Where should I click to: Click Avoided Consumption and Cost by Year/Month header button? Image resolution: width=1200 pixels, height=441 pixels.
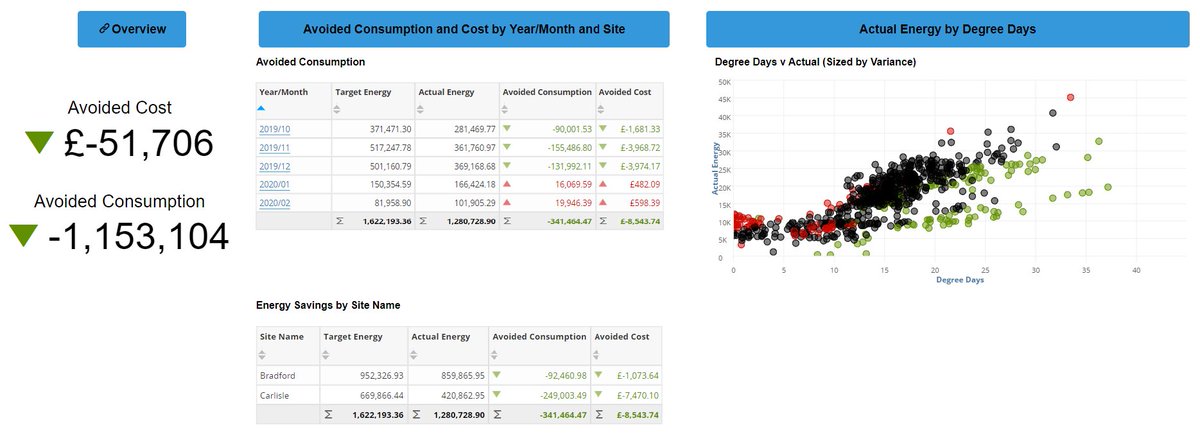(x=464, y=29)
